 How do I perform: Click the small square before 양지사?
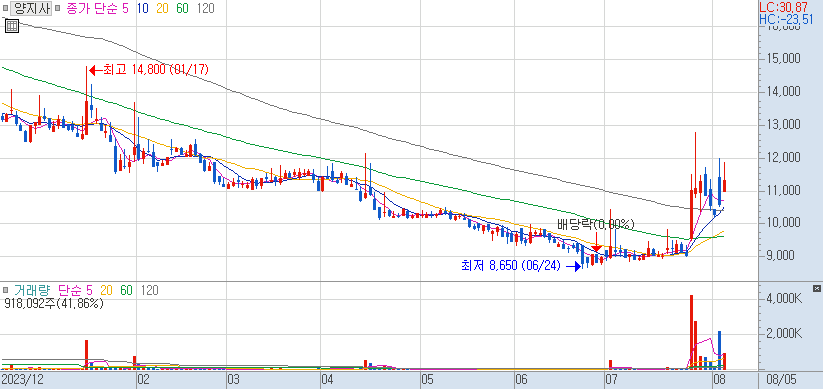[5, 9]
